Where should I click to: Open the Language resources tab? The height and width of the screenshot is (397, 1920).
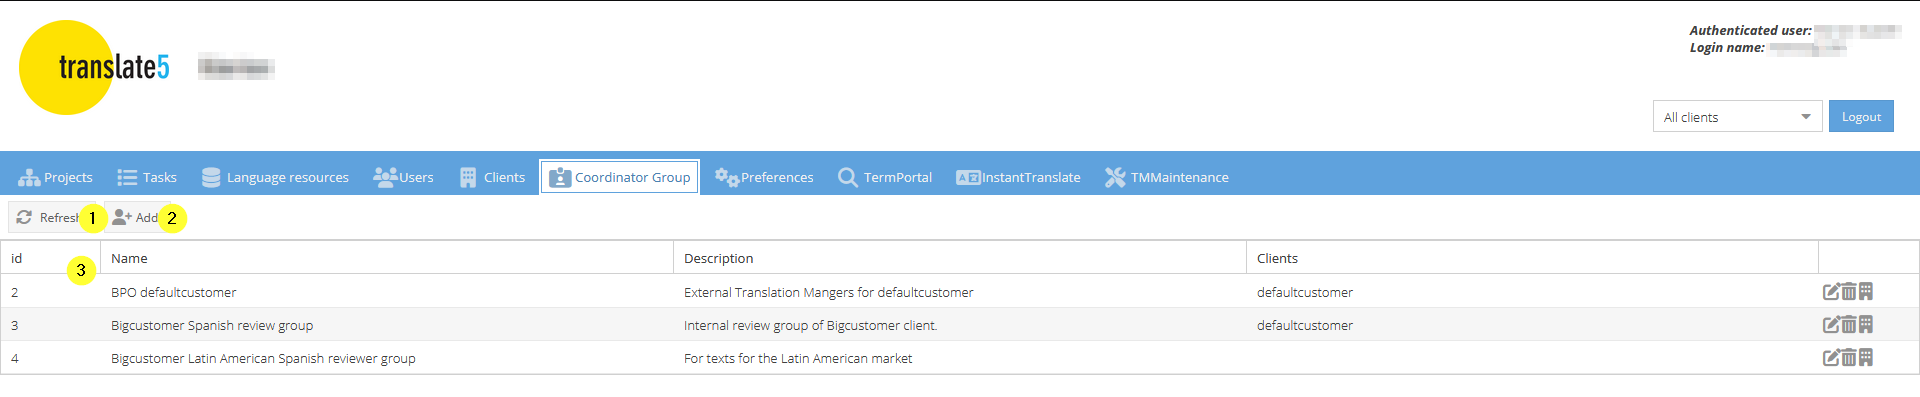(x=275, y=177)
